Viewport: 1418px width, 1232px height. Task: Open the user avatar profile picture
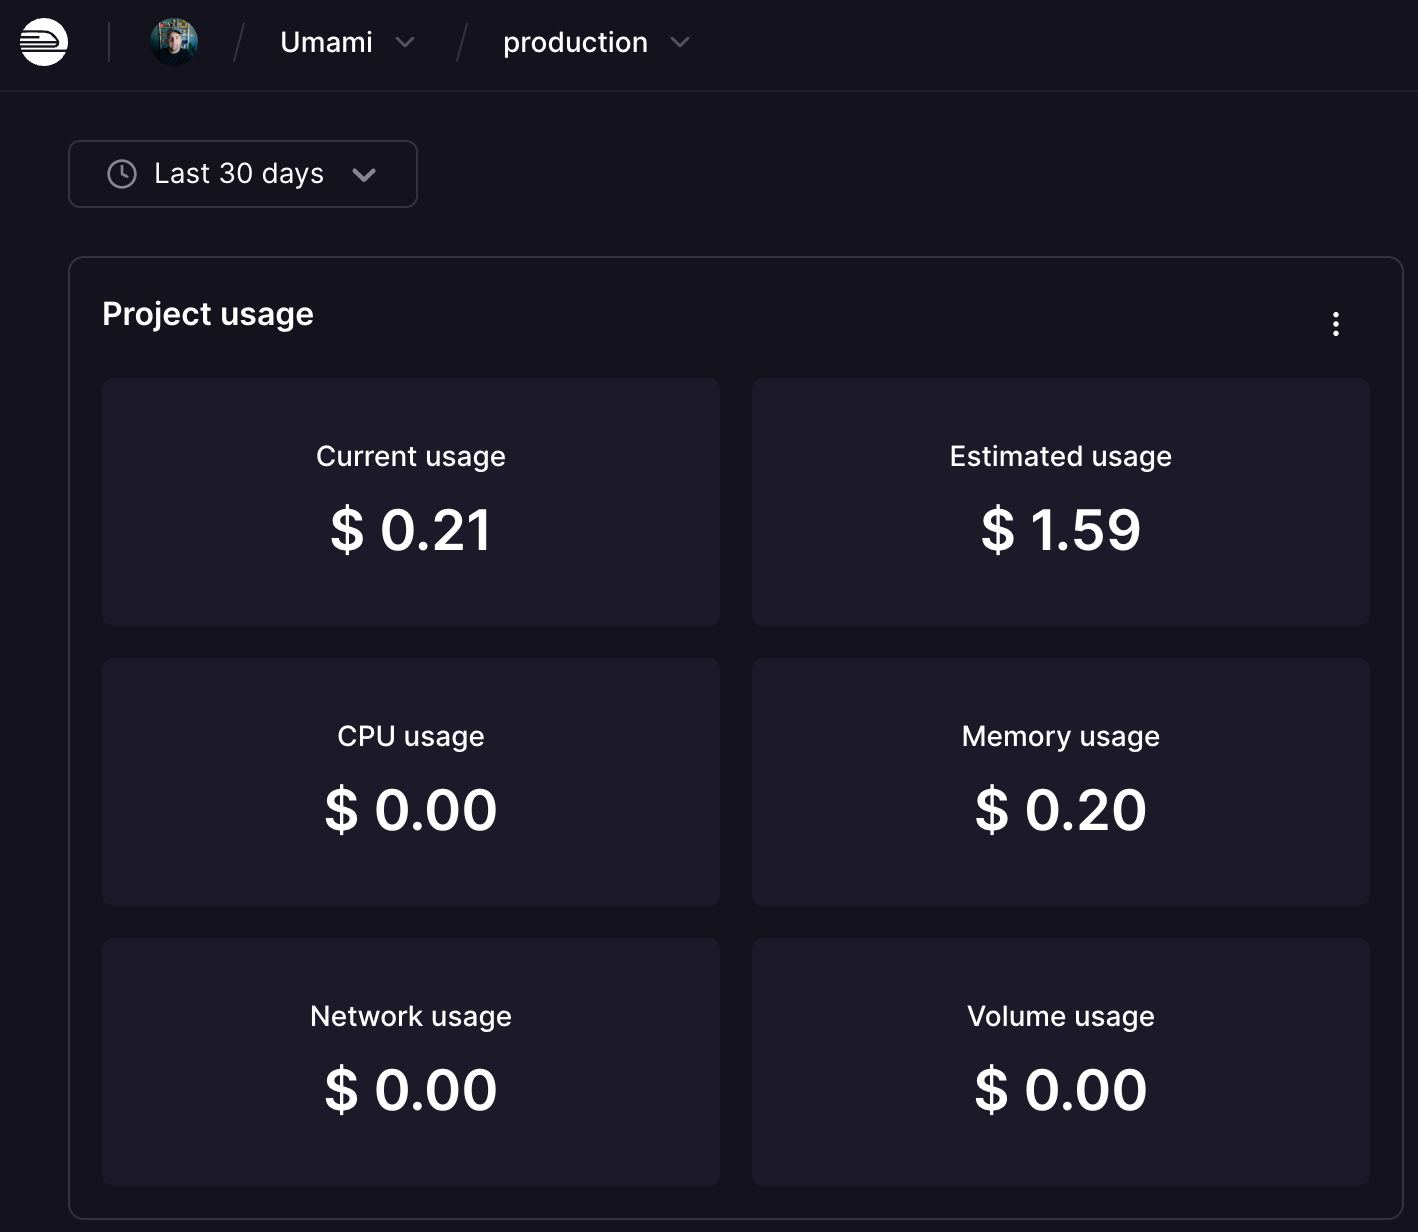click(174, 42)
